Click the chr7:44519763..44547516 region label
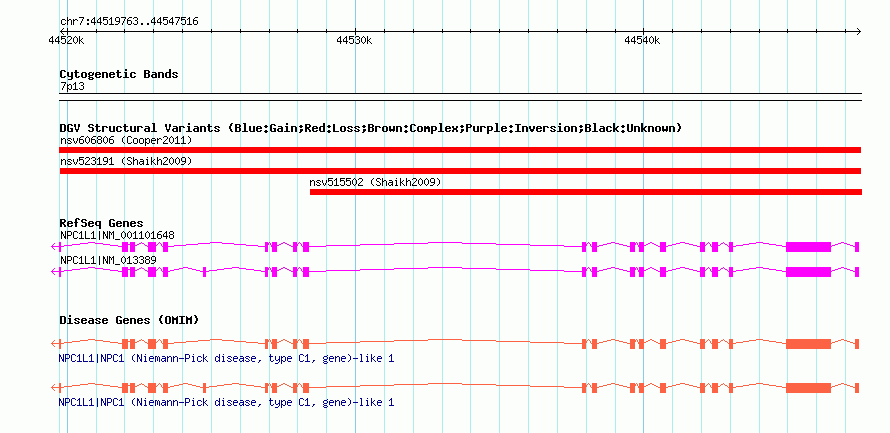The height and width of the screenshot is (433, 890). click(129, 22)
